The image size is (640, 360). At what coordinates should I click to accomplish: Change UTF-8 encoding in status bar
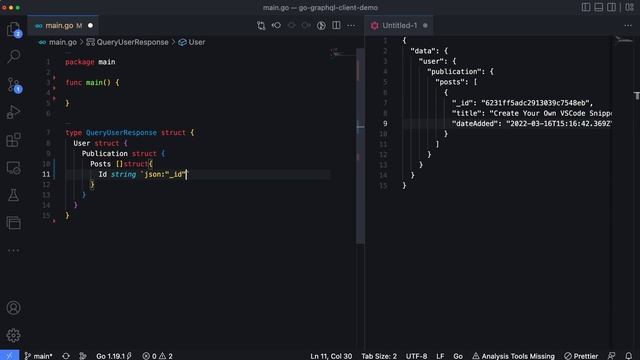[x=416, y=356]
